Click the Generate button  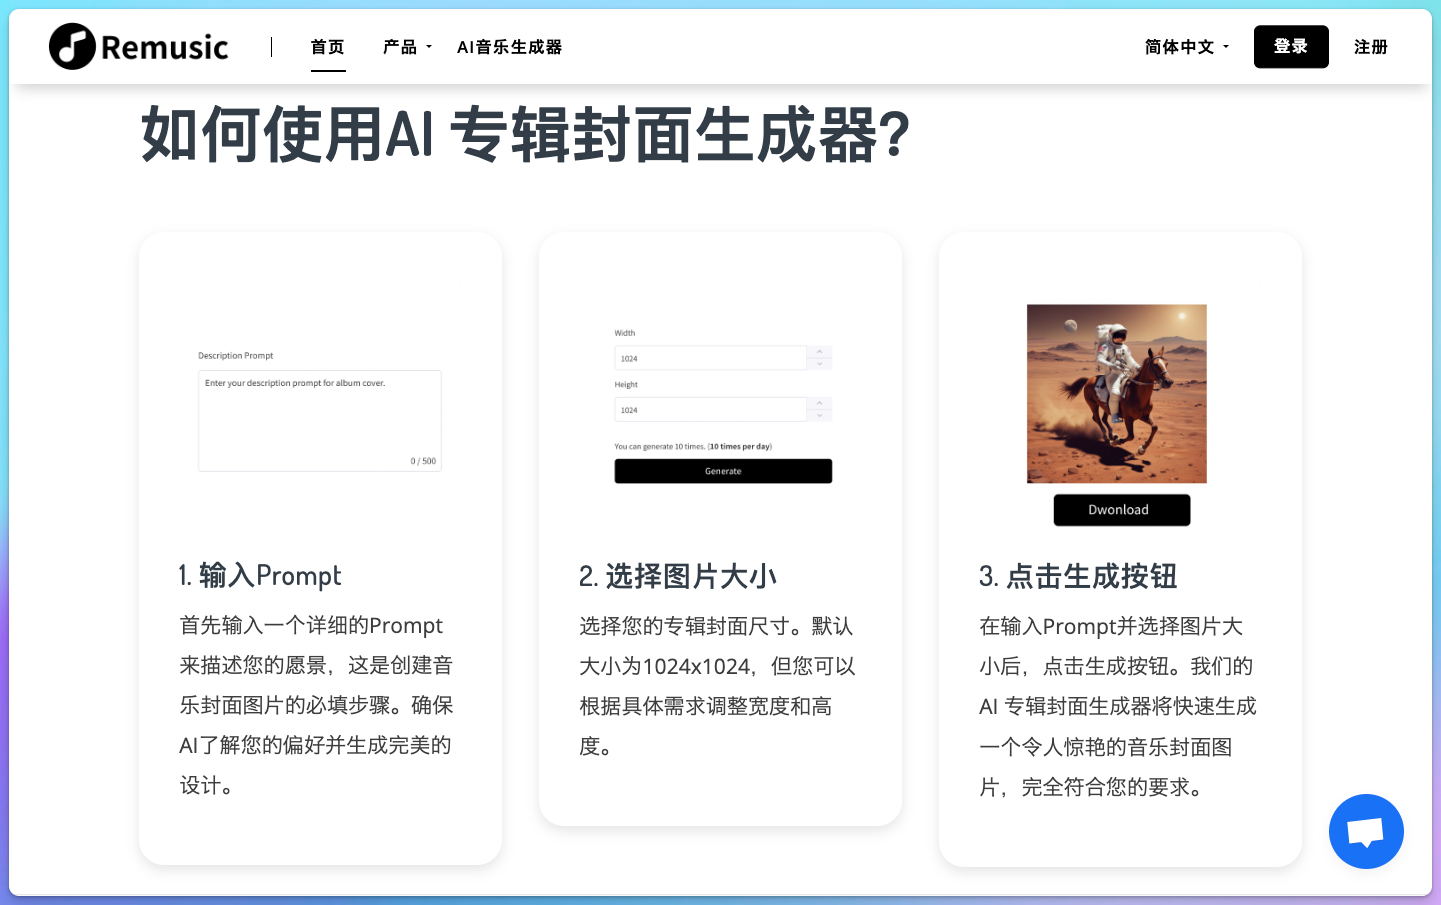point(723,471)
